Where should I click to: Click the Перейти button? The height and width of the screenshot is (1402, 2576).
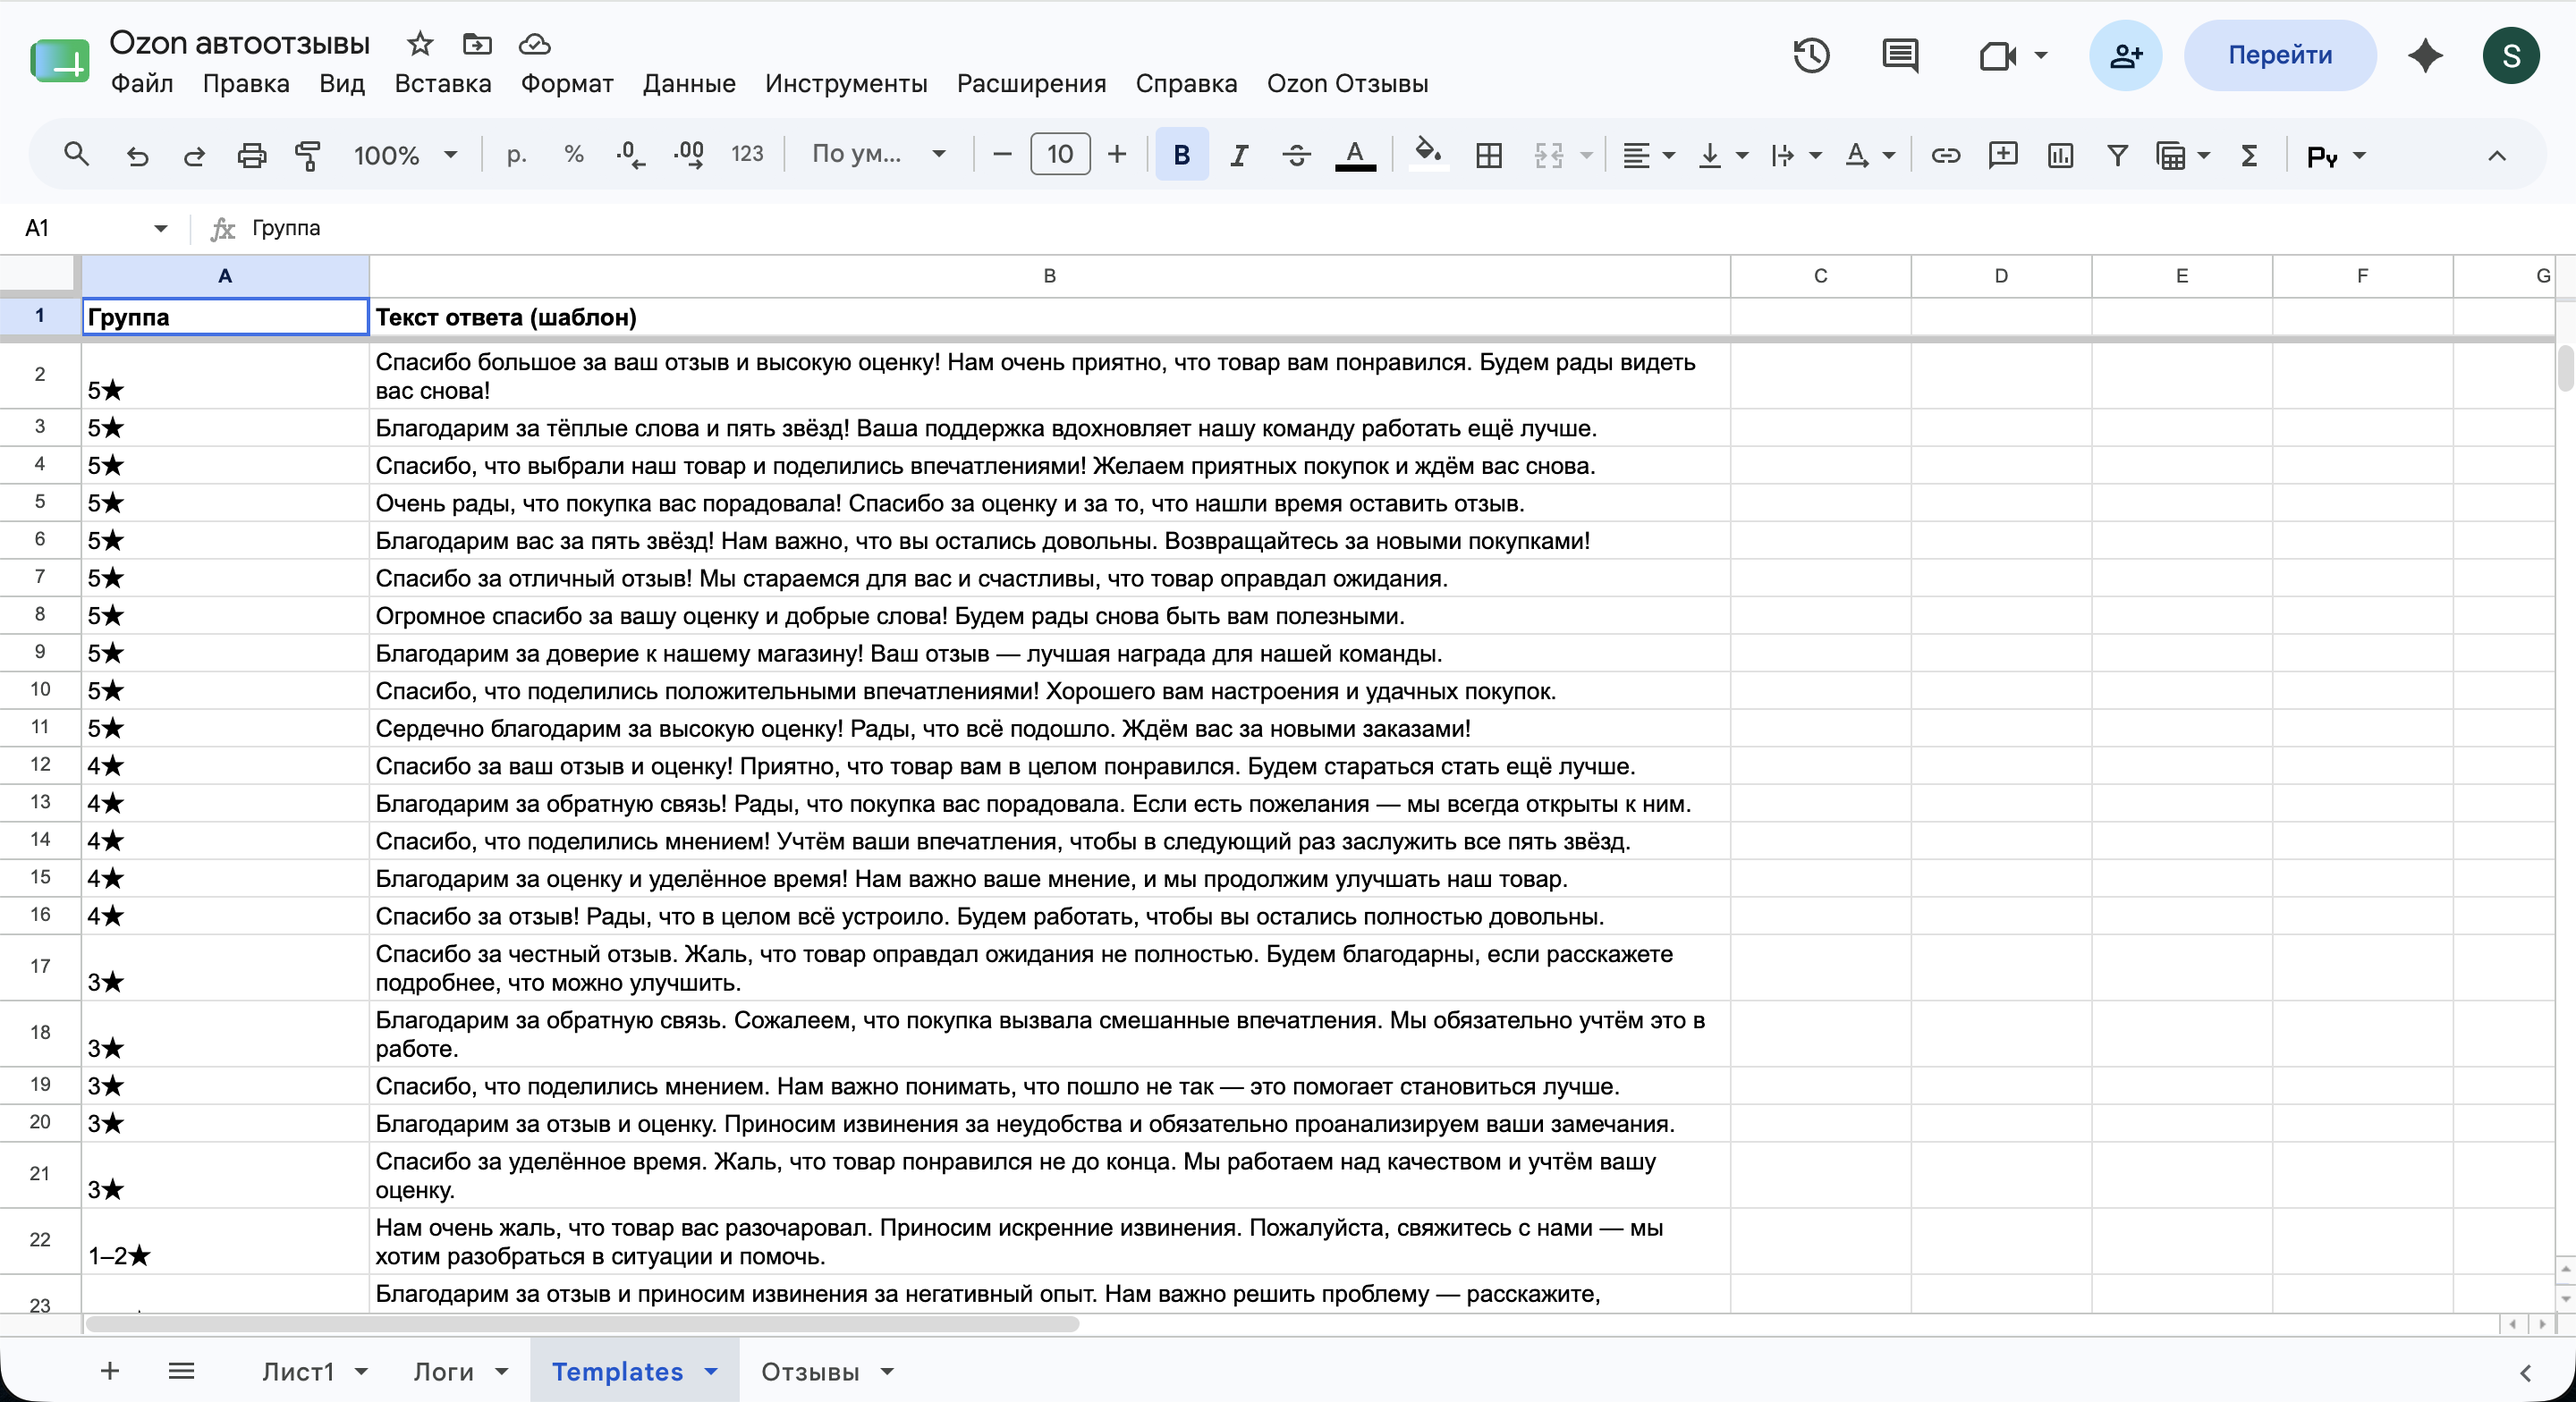click(2279, 55)
